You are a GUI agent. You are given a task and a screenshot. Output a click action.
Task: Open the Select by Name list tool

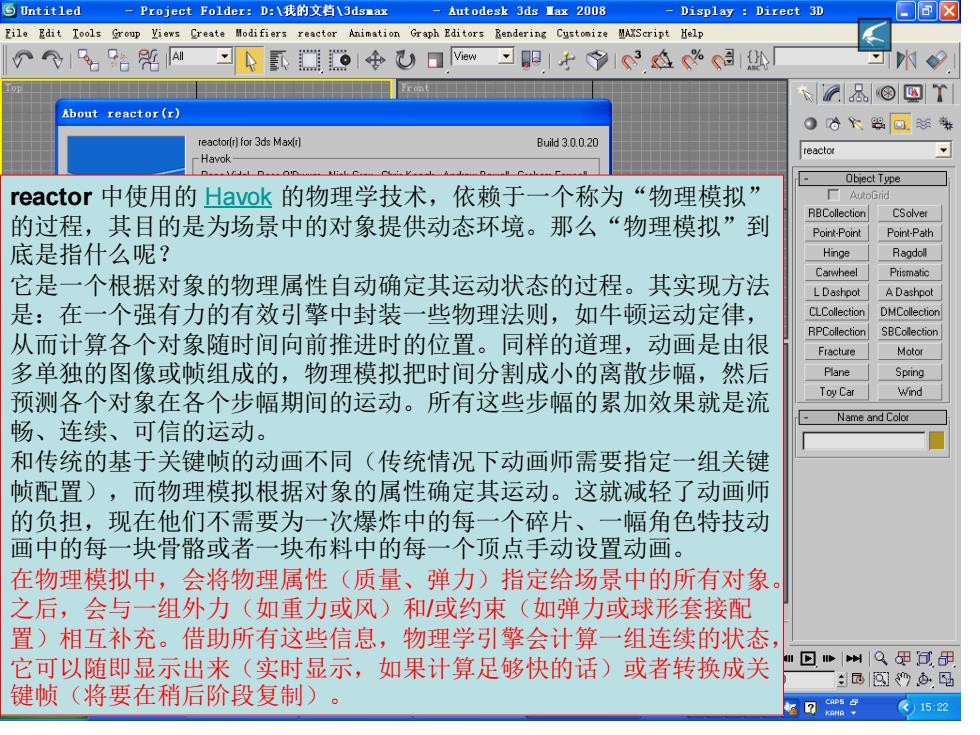(279, 61)
